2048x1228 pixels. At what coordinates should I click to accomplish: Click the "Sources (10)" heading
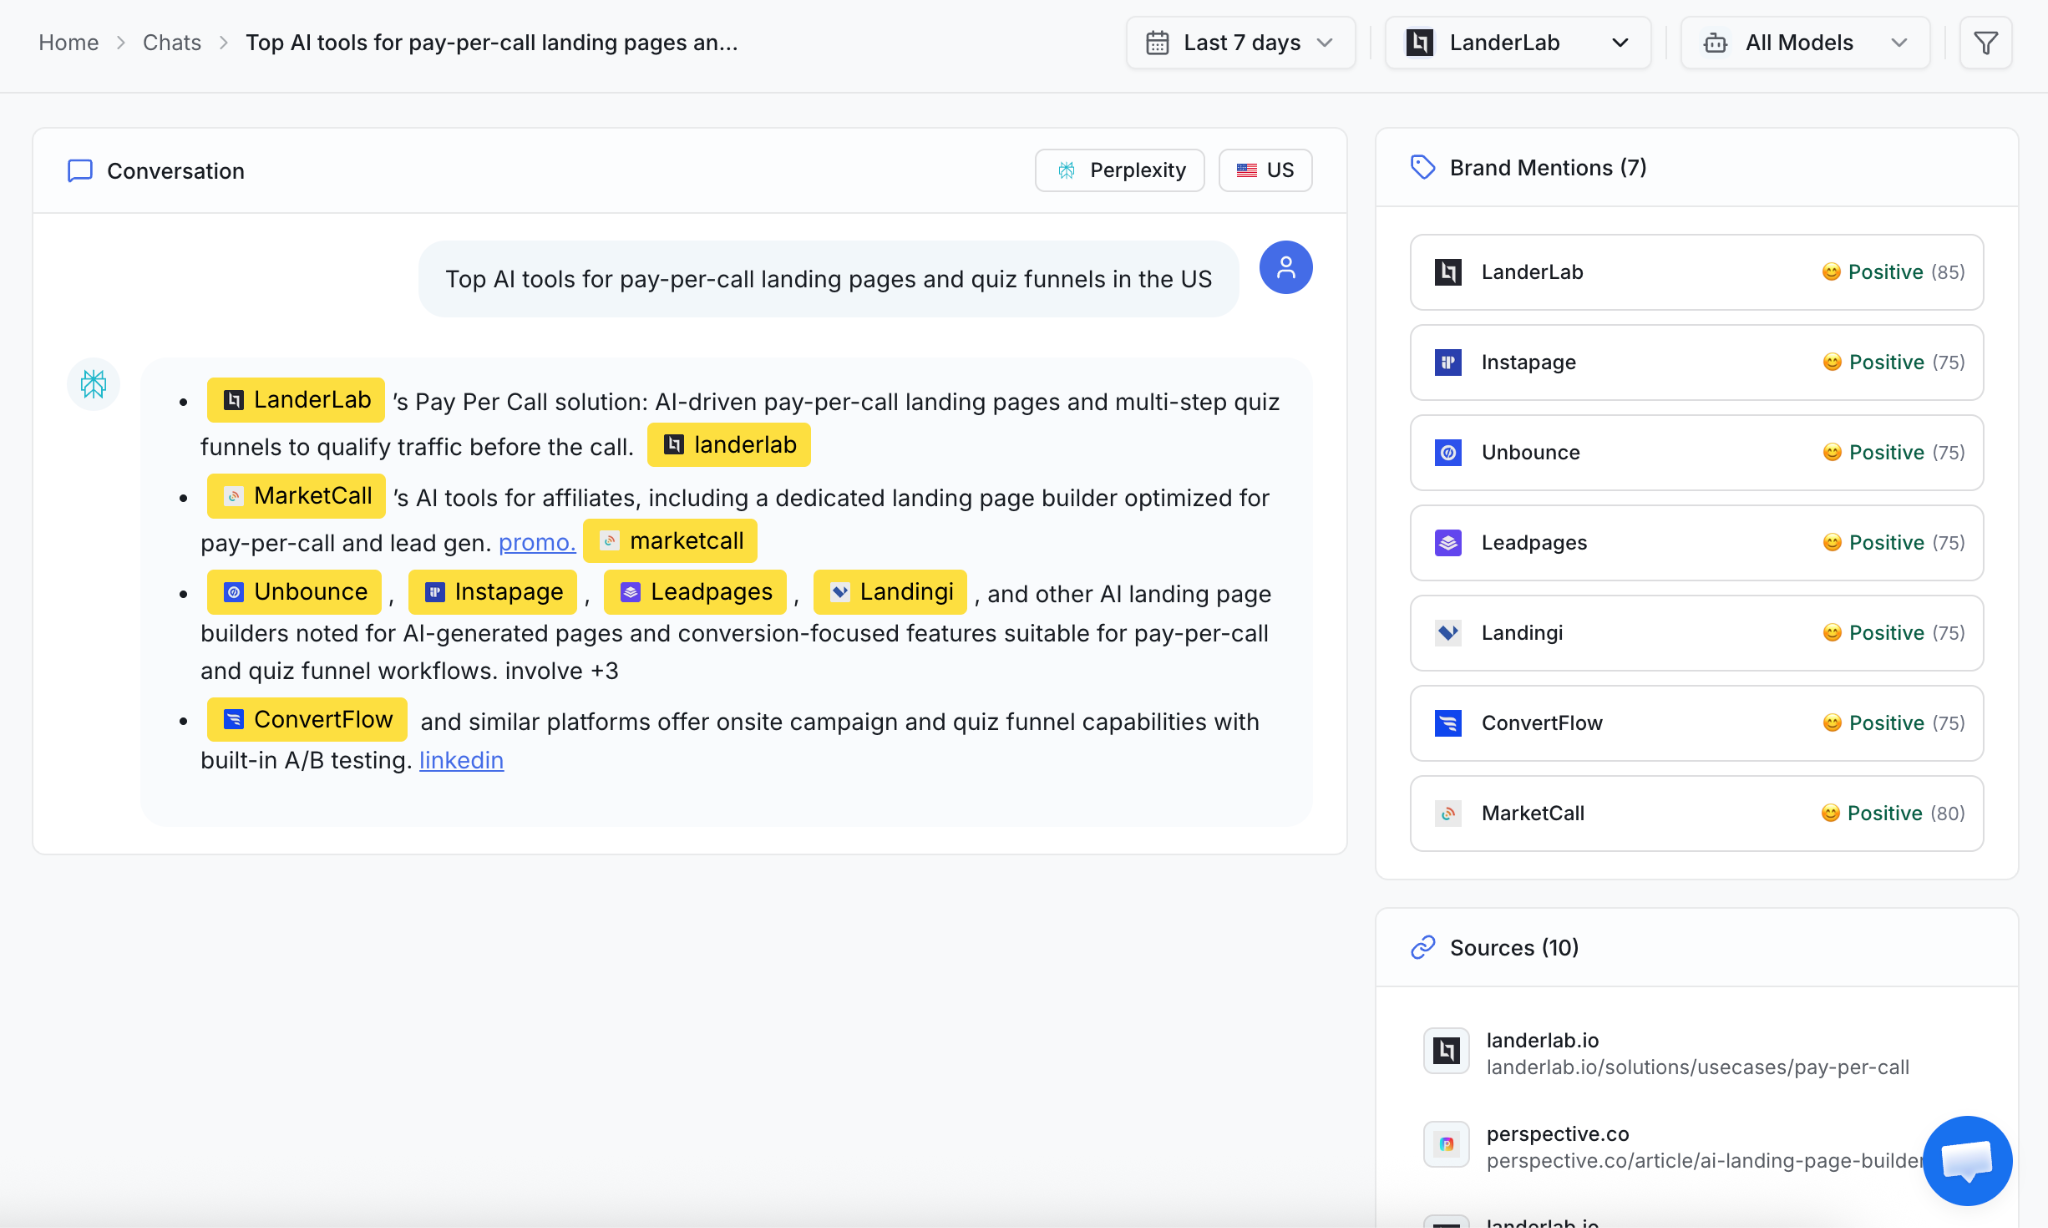coord(1514,947)
